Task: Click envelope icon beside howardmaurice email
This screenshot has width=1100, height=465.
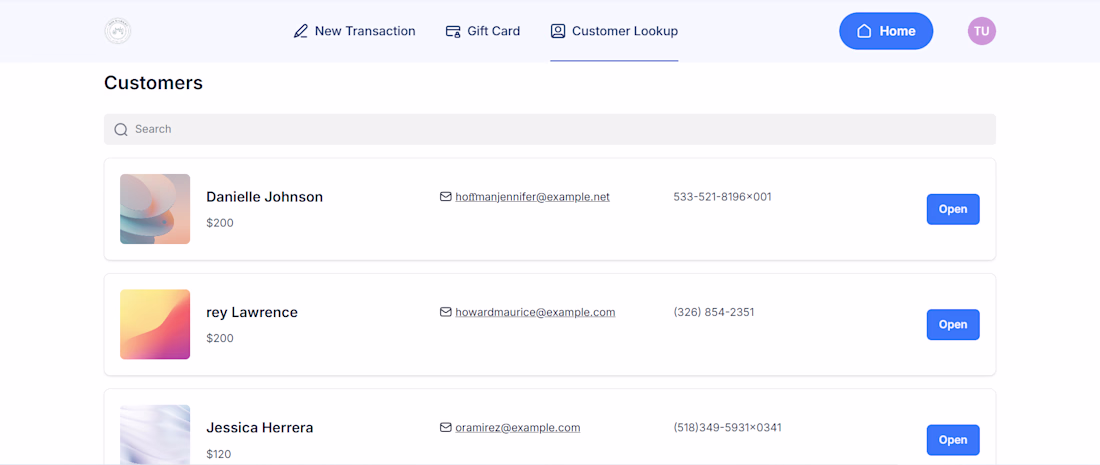Action: [x=446, y=312]
